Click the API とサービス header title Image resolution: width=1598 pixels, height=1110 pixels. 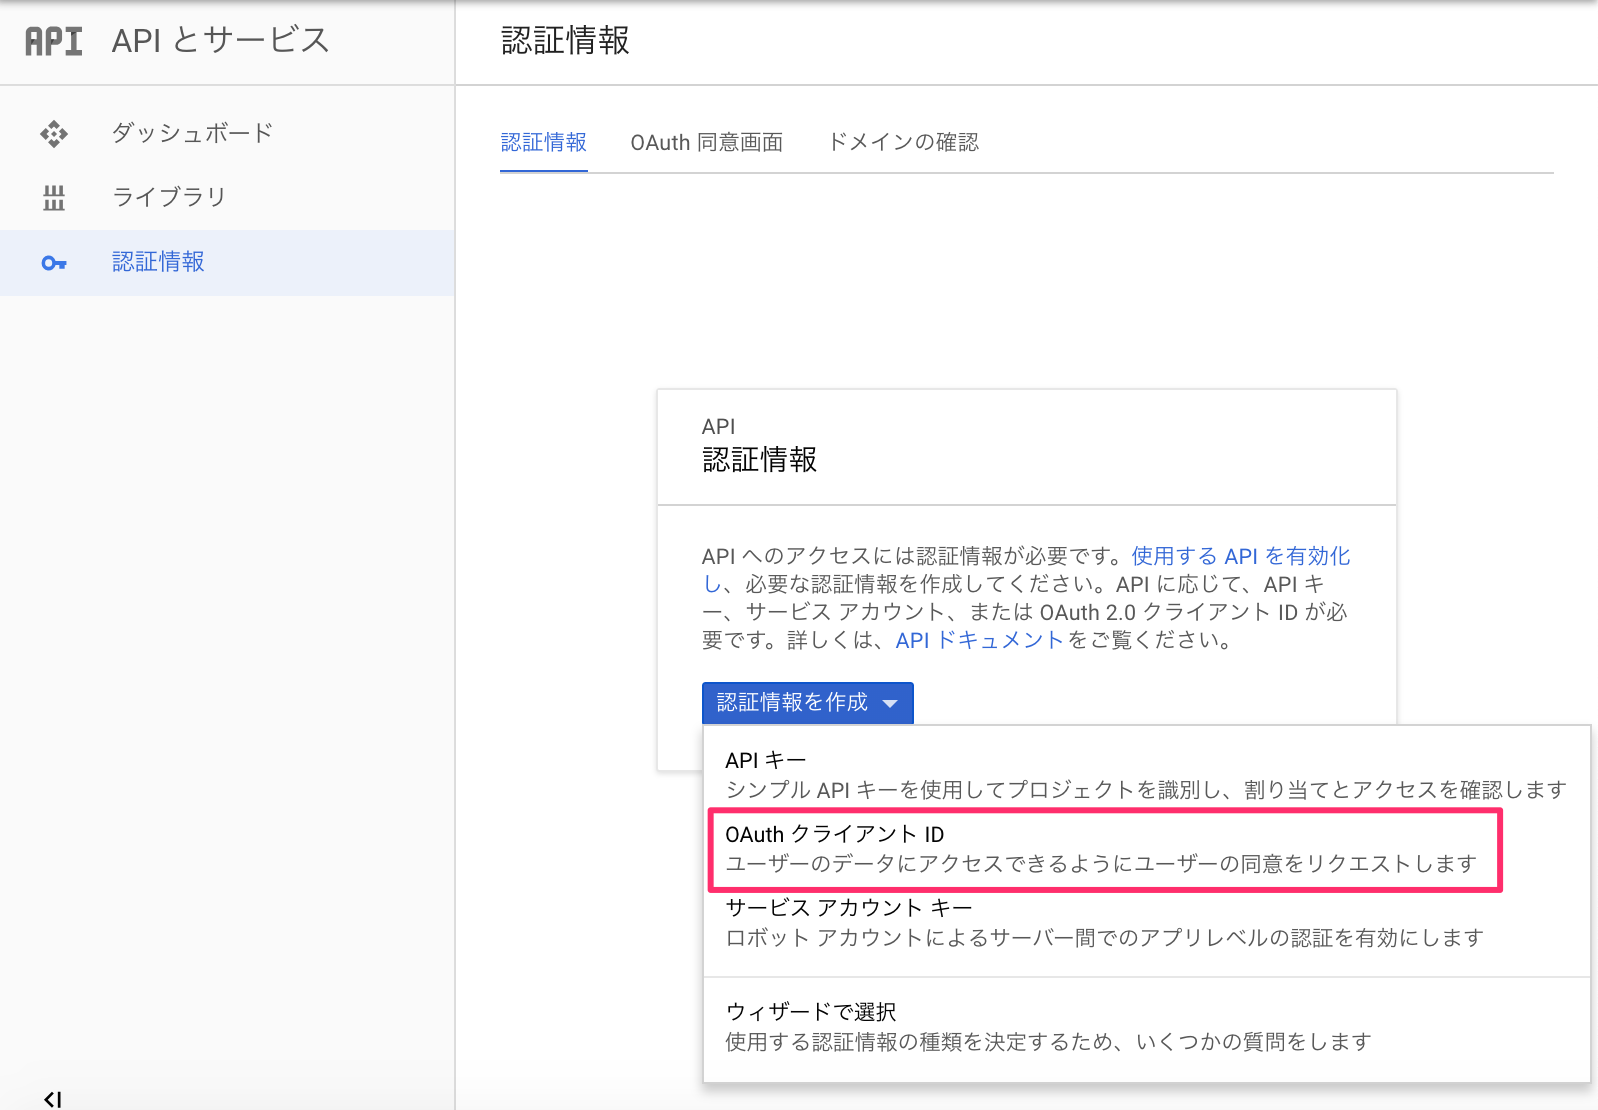coord(220,41)
